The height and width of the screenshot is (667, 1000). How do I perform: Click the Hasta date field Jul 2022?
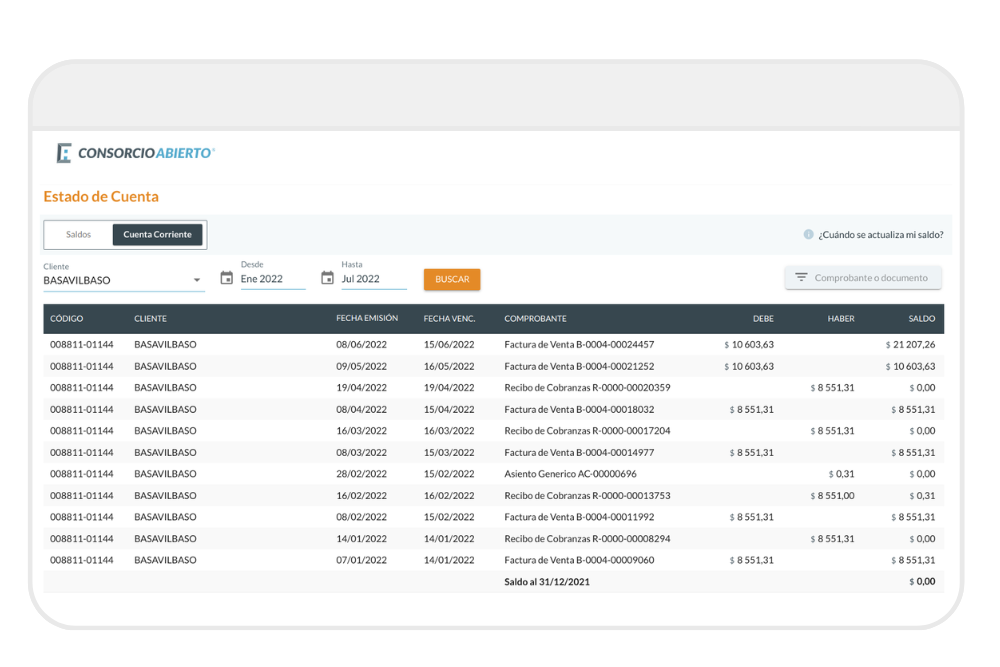(x=372, y=279)
